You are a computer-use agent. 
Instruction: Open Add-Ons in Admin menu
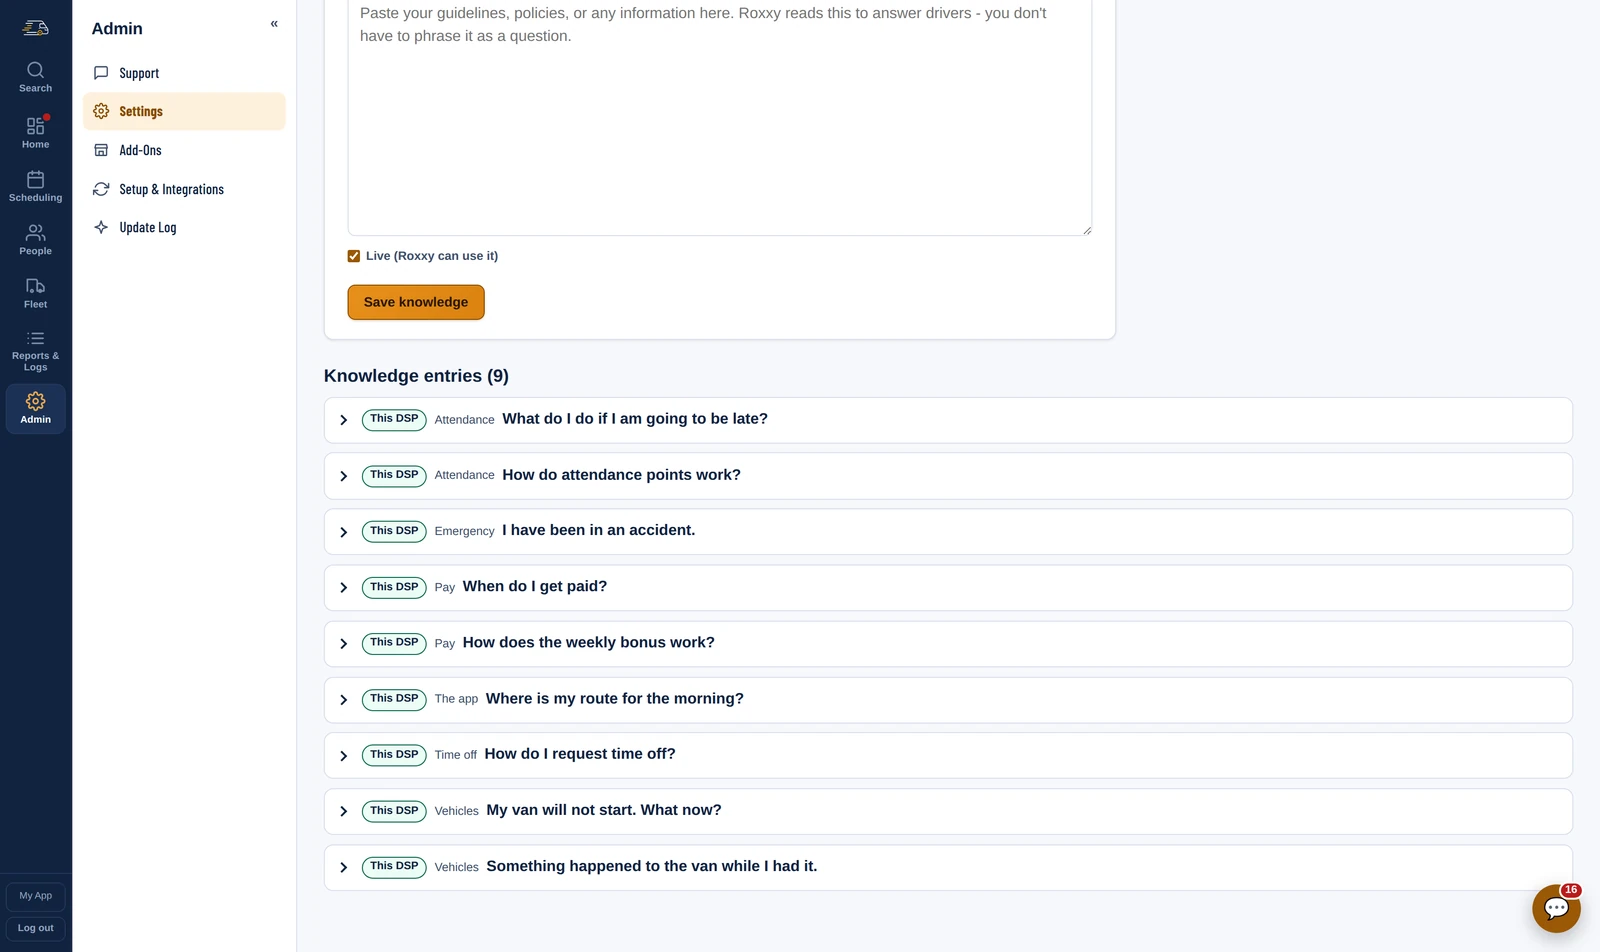coord(184,150)
